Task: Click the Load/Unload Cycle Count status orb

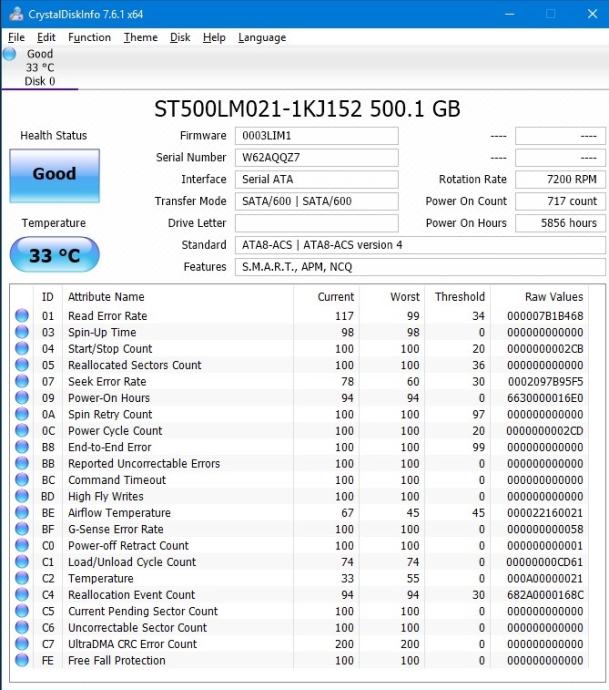Action: click(22, 562)
